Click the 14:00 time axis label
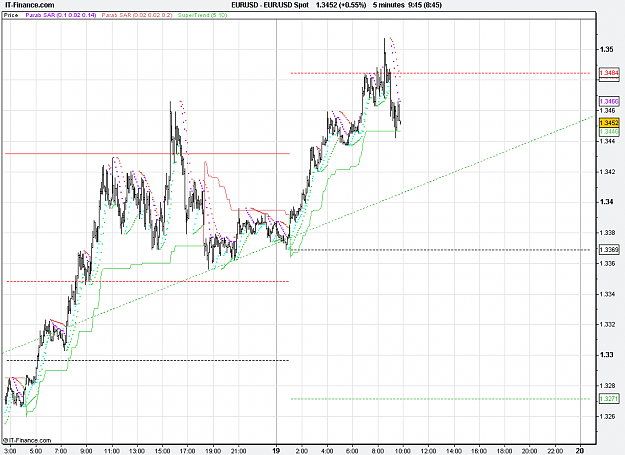 click(454, 451)
